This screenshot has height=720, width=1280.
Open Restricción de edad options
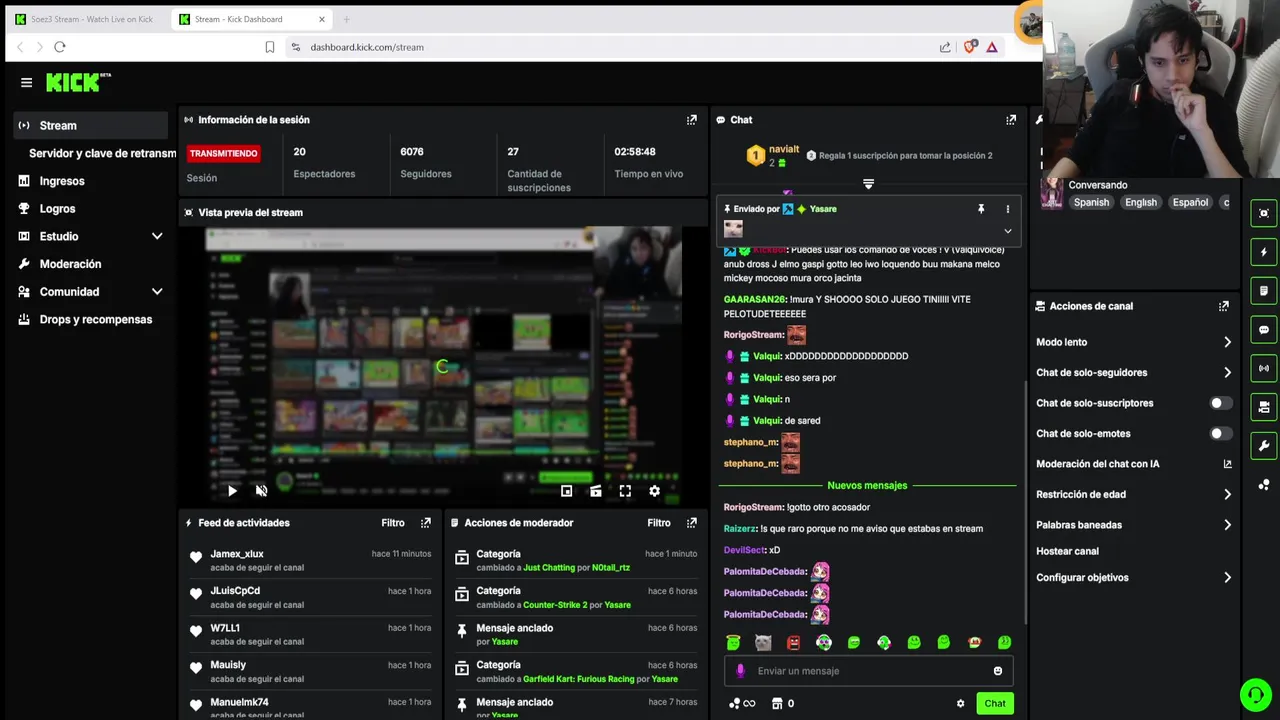click(1134, 495)
